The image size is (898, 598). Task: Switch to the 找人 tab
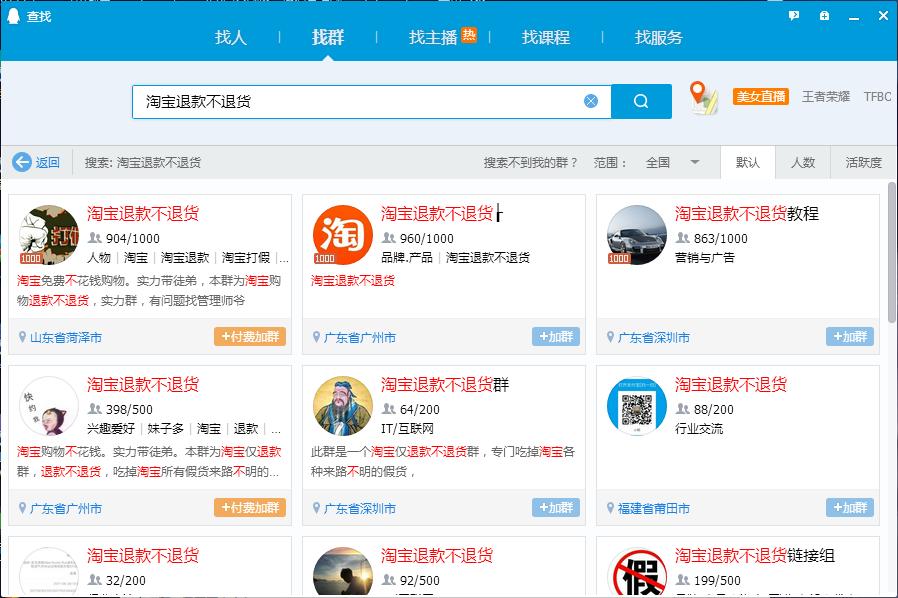click(231, 38)
